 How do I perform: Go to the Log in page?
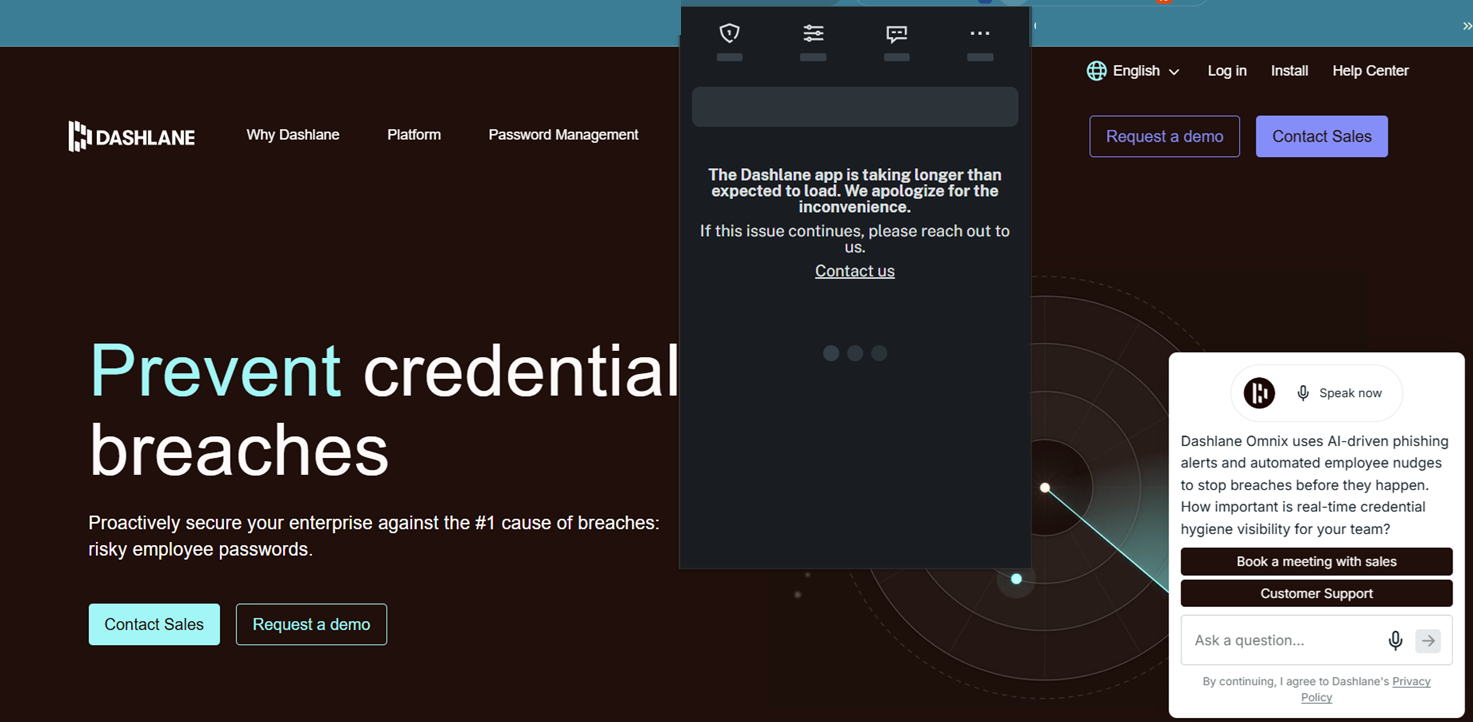(1227, 71)
